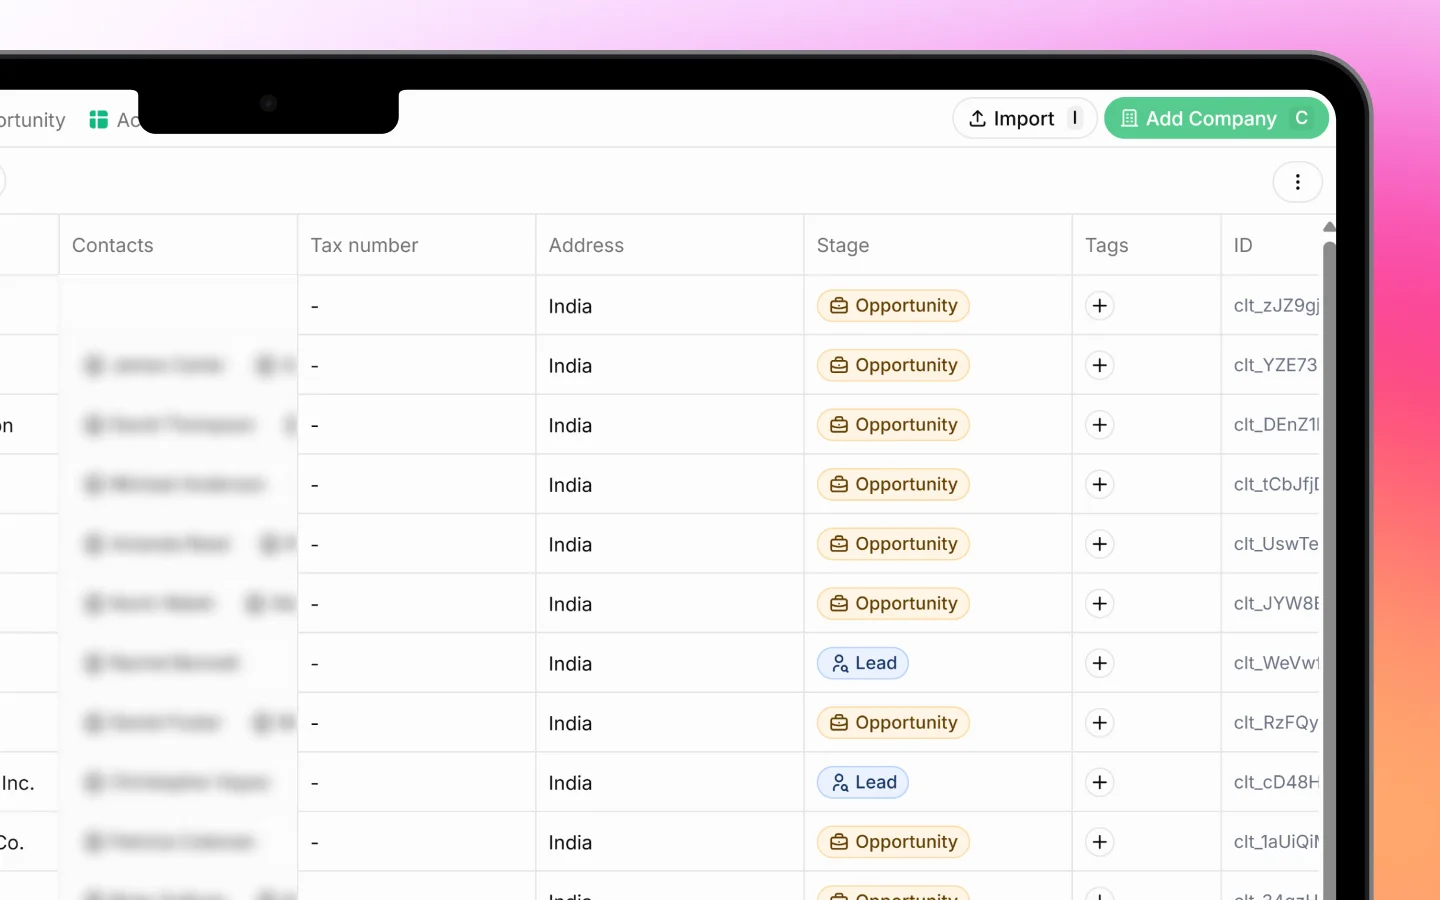1440x900 pixels.
Task: Click the ID column header
Action: click(1271, 245)
